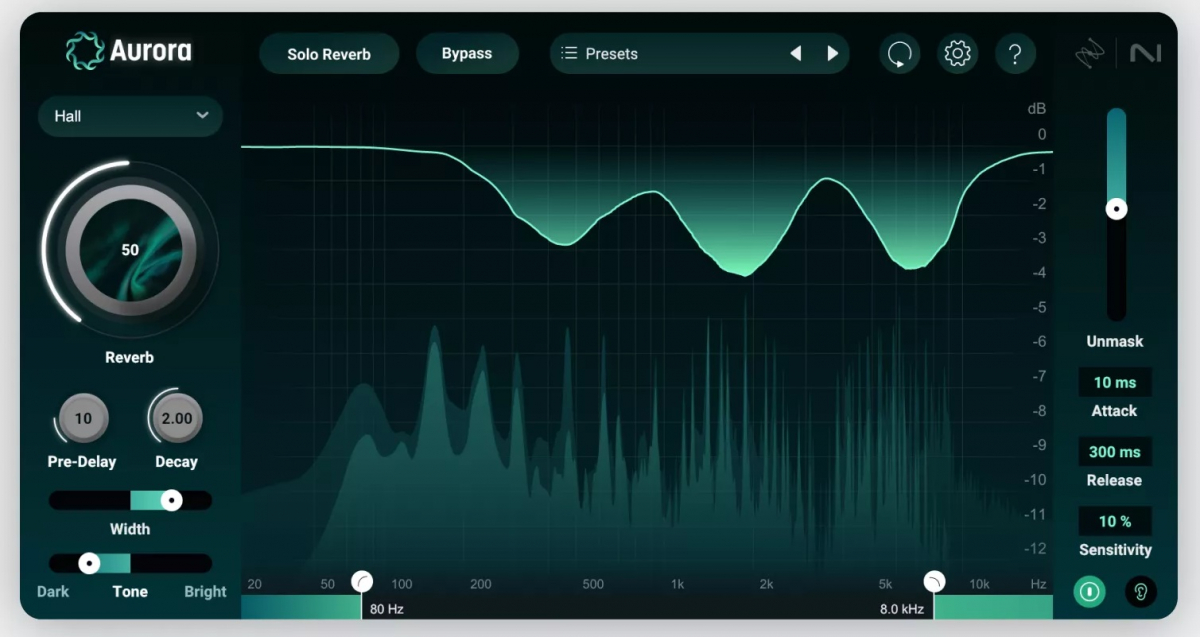This screenshot has width=1200, height=637.
Task: Click the 80 Hz low-cut filter handle
Action: pyautogui.click(x=362, y=582)
